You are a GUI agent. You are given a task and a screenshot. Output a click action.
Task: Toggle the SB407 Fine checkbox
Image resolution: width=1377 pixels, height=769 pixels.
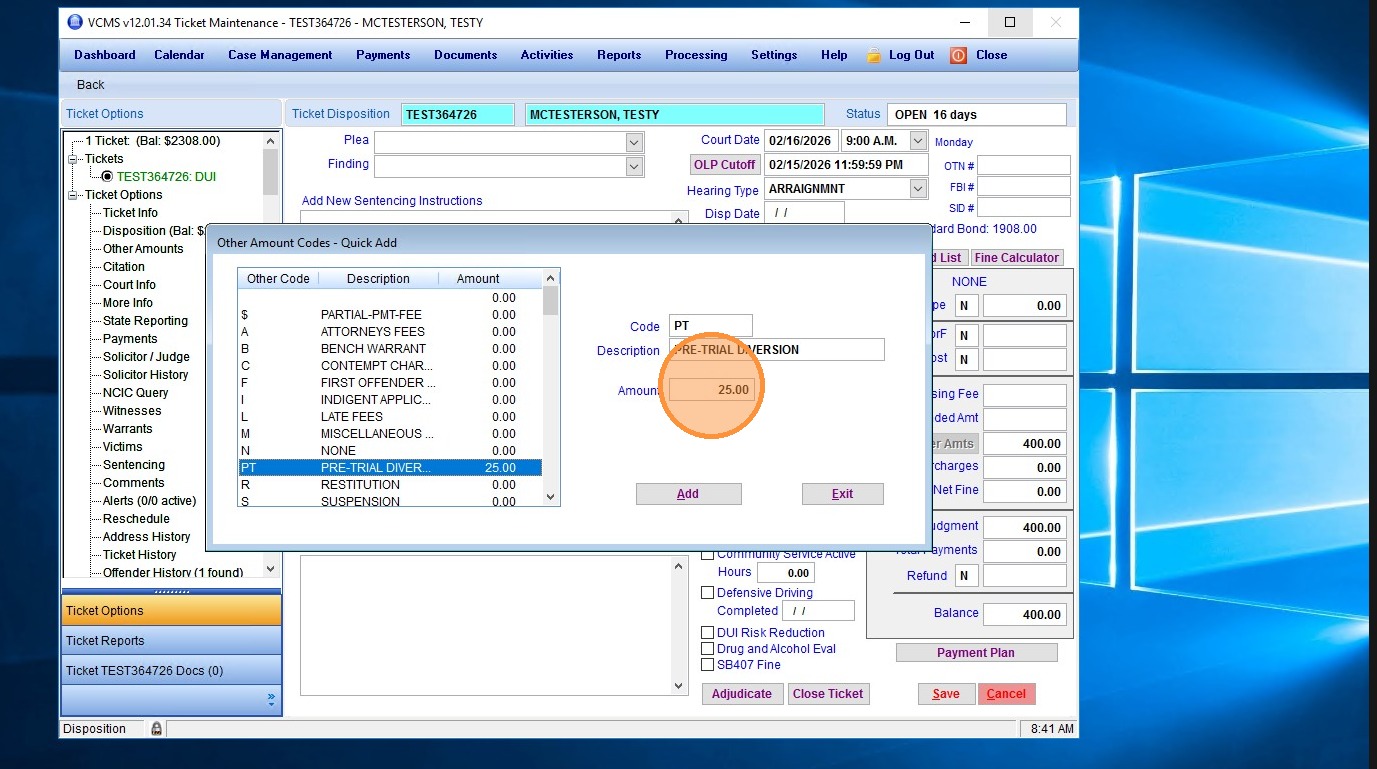click(708, 665)
